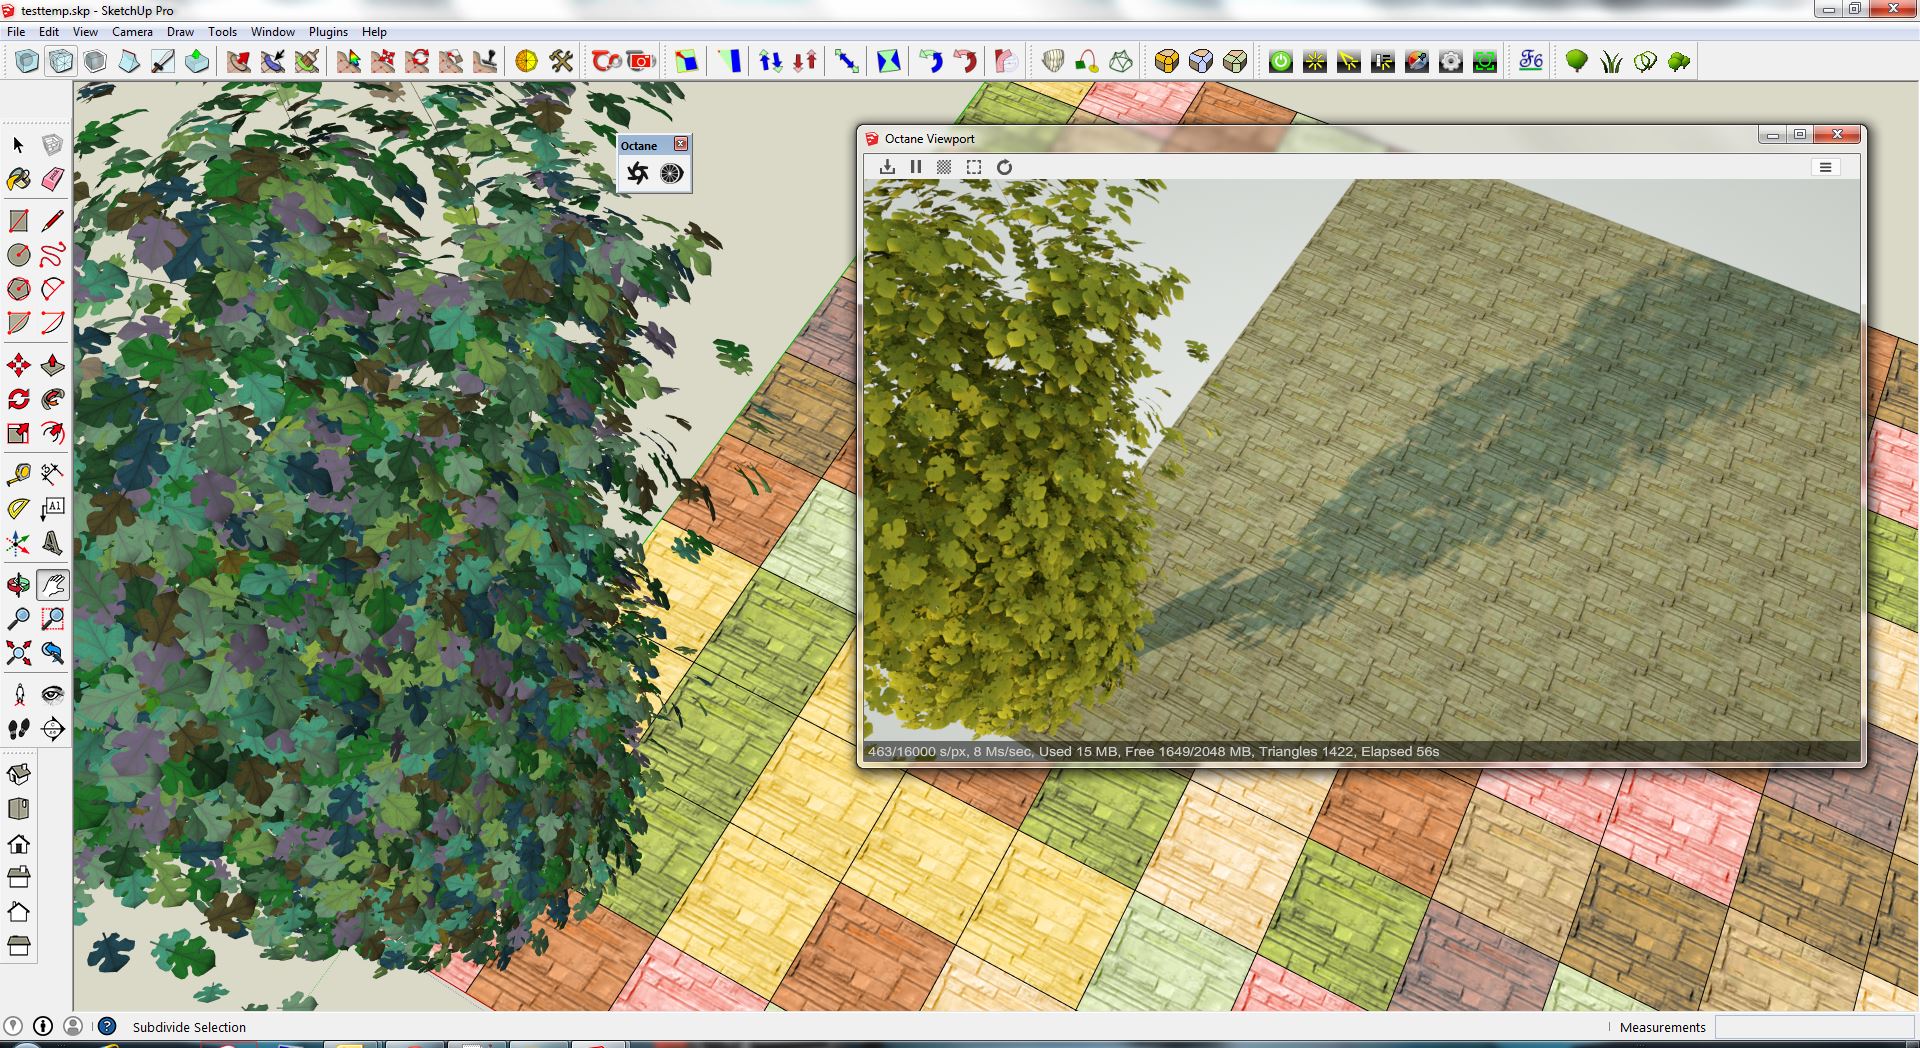Toggle render region in Octane Viewport

tap(974, 167)
